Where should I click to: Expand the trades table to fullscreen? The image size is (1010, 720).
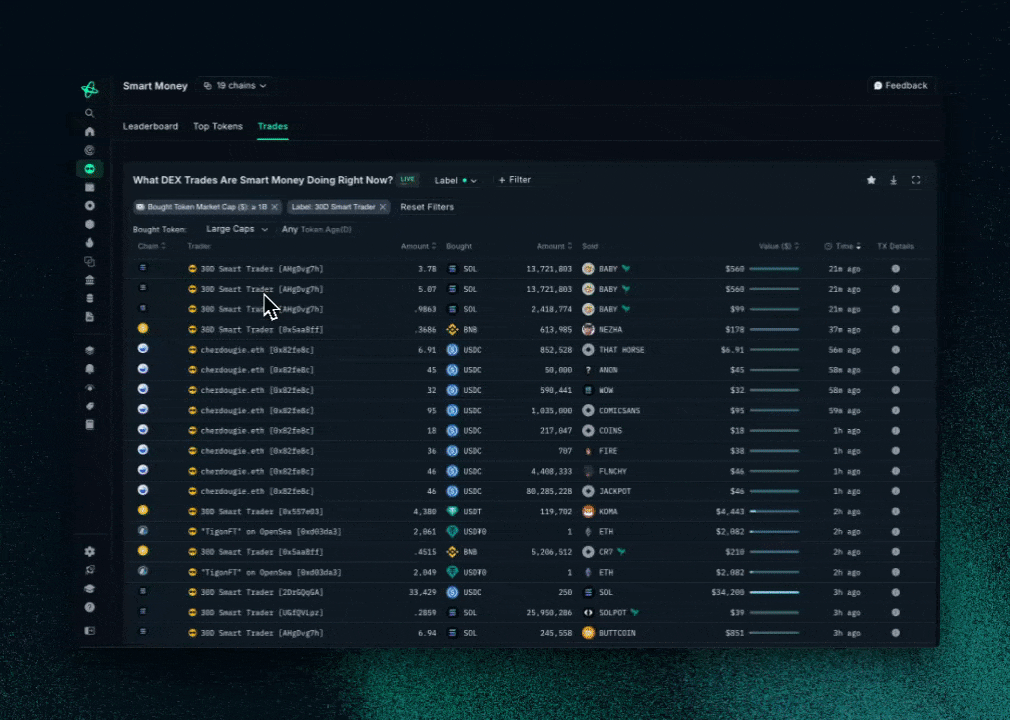pyautogui.click(x=916, y=180)
